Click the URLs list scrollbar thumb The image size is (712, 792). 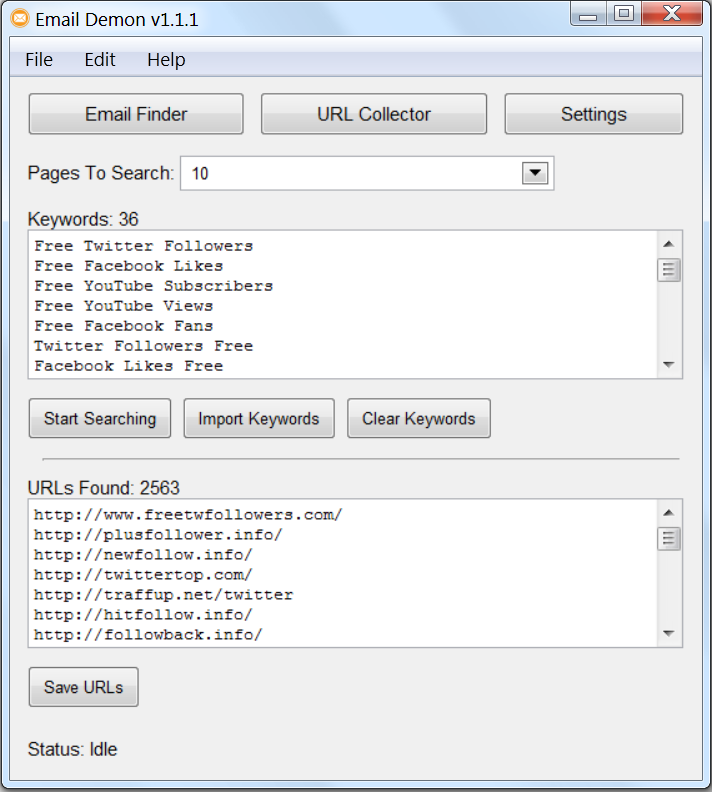coord(669,539)
